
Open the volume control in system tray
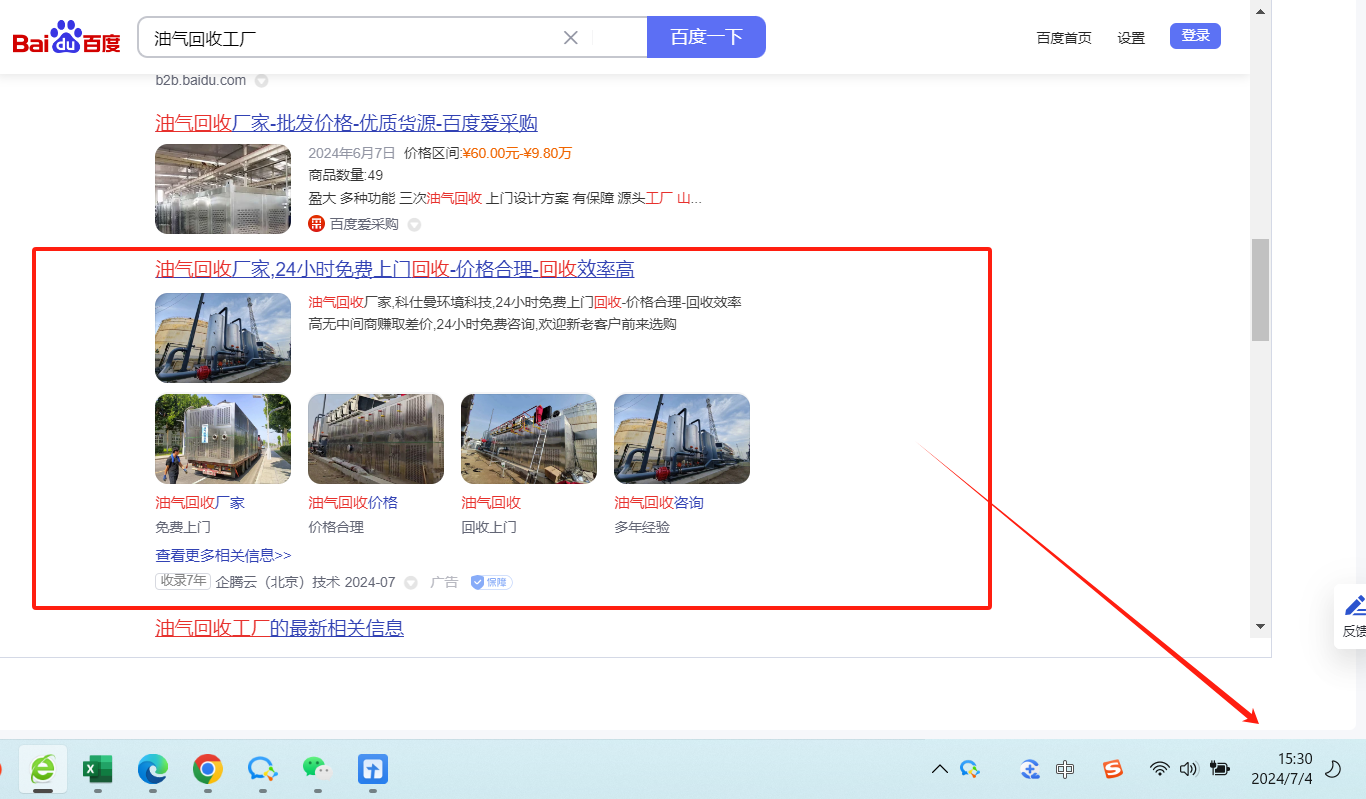[x=1188, y=769]
